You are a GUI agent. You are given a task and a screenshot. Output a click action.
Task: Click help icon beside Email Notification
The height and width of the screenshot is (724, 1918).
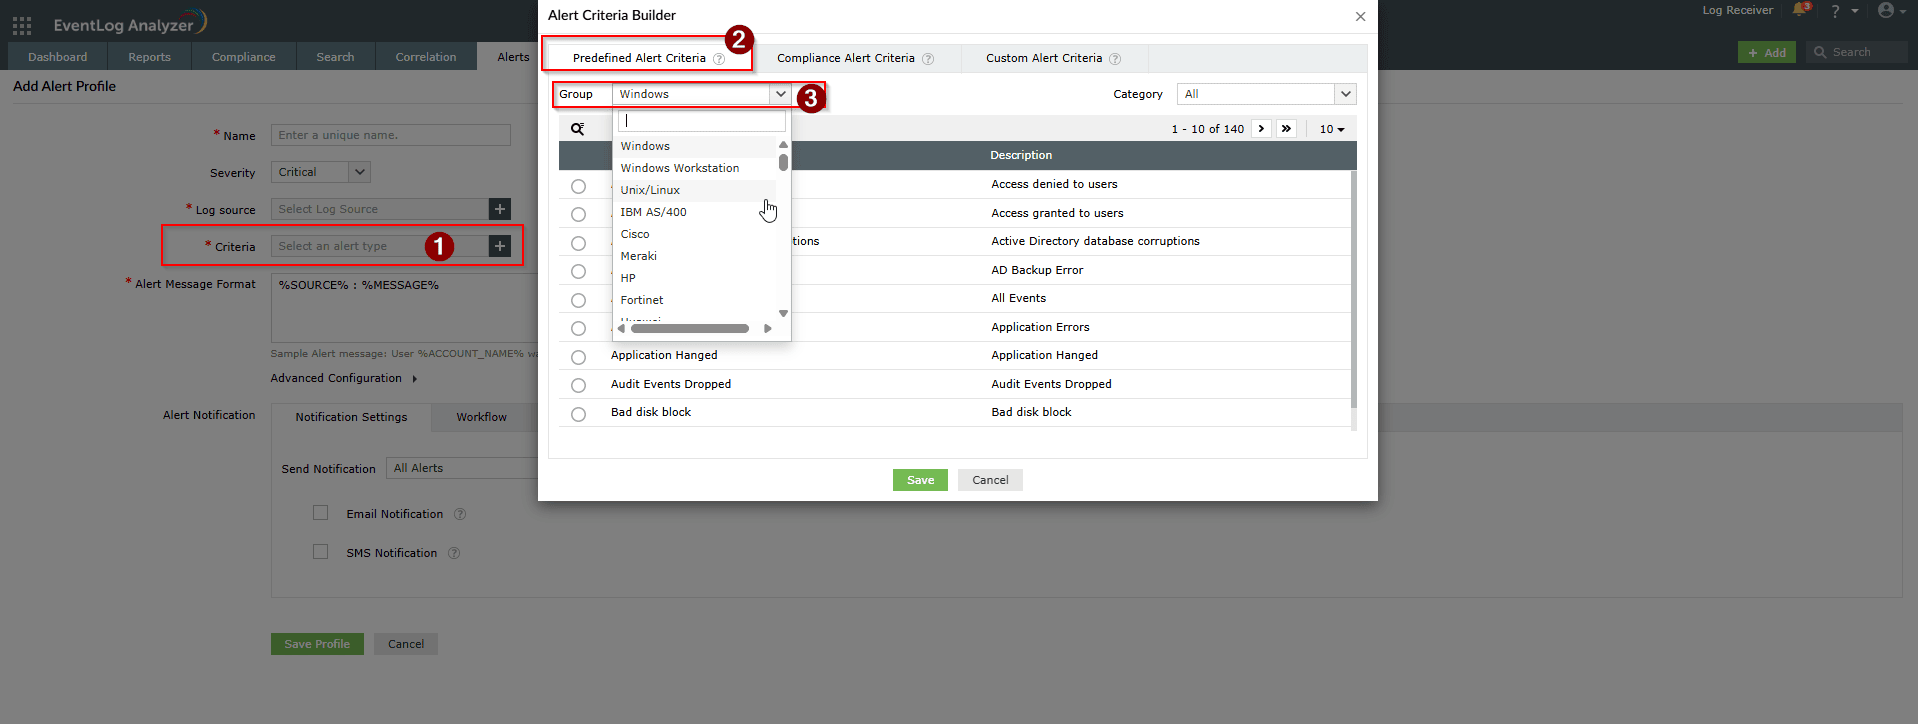coord(460,514)
